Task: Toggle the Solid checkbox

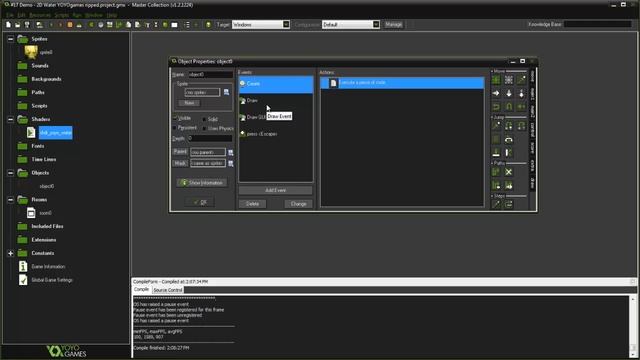Action: tap(204, 119)
